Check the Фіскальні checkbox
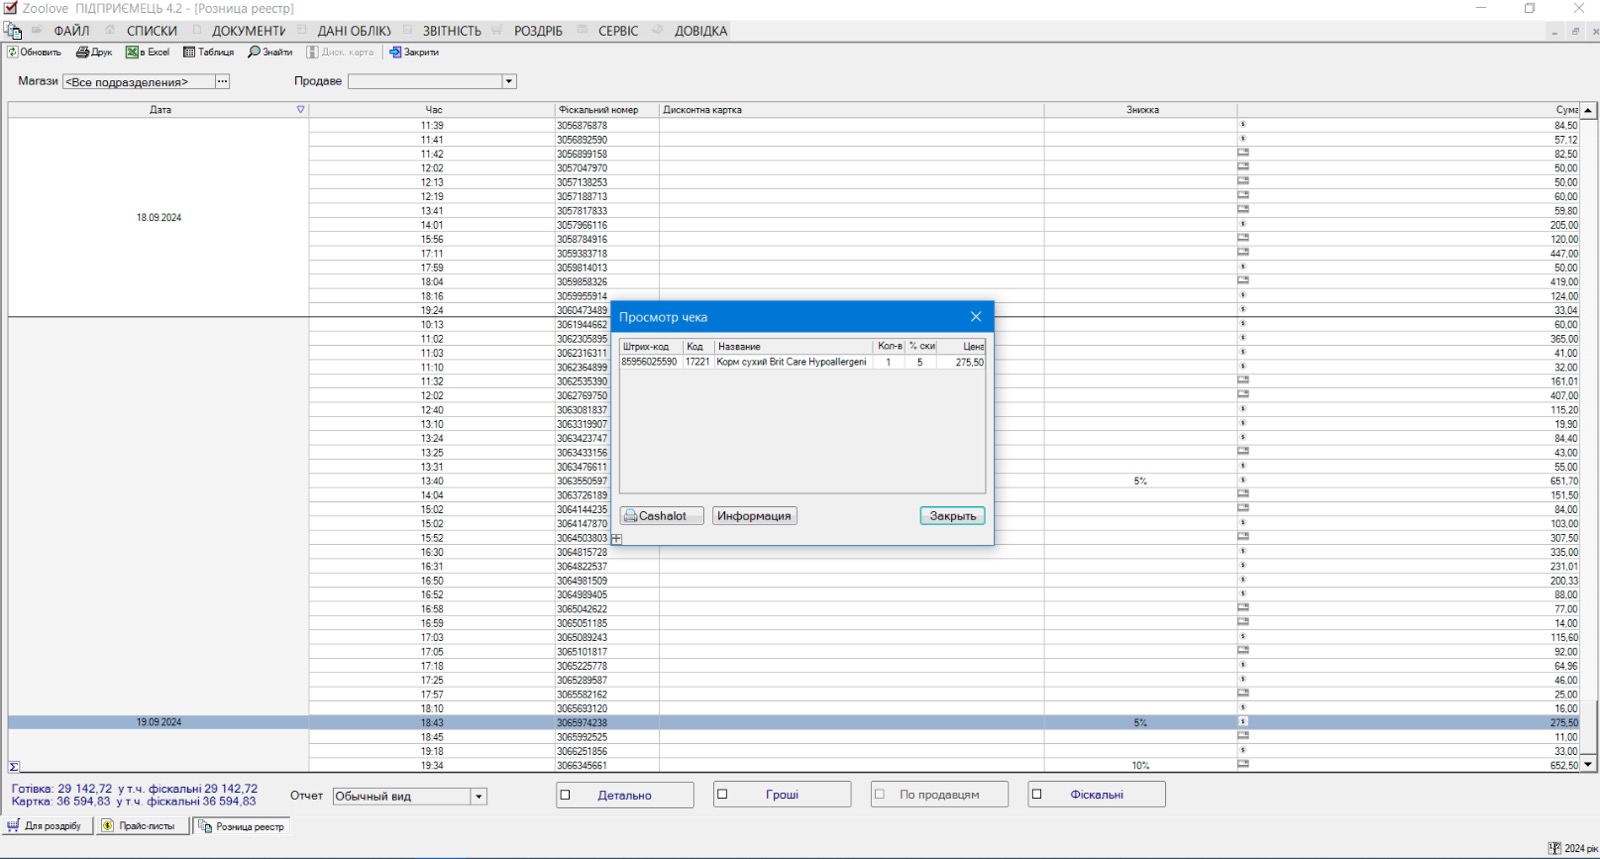Image resolution: width=1600 pixels, height=859 pixels. [x=1037, y=795]
